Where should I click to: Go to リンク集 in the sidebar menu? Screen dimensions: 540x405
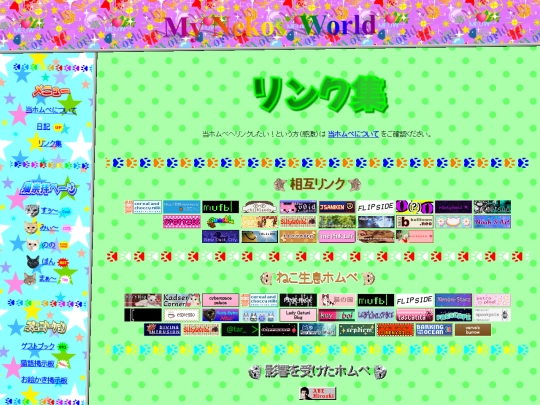[x=50, y=143]
